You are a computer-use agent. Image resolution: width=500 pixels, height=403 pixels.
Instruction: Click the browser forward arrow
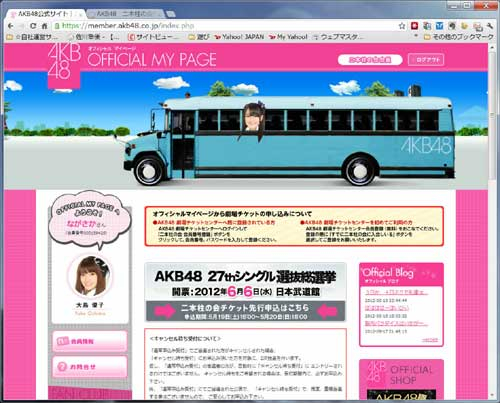pos(21,26)
